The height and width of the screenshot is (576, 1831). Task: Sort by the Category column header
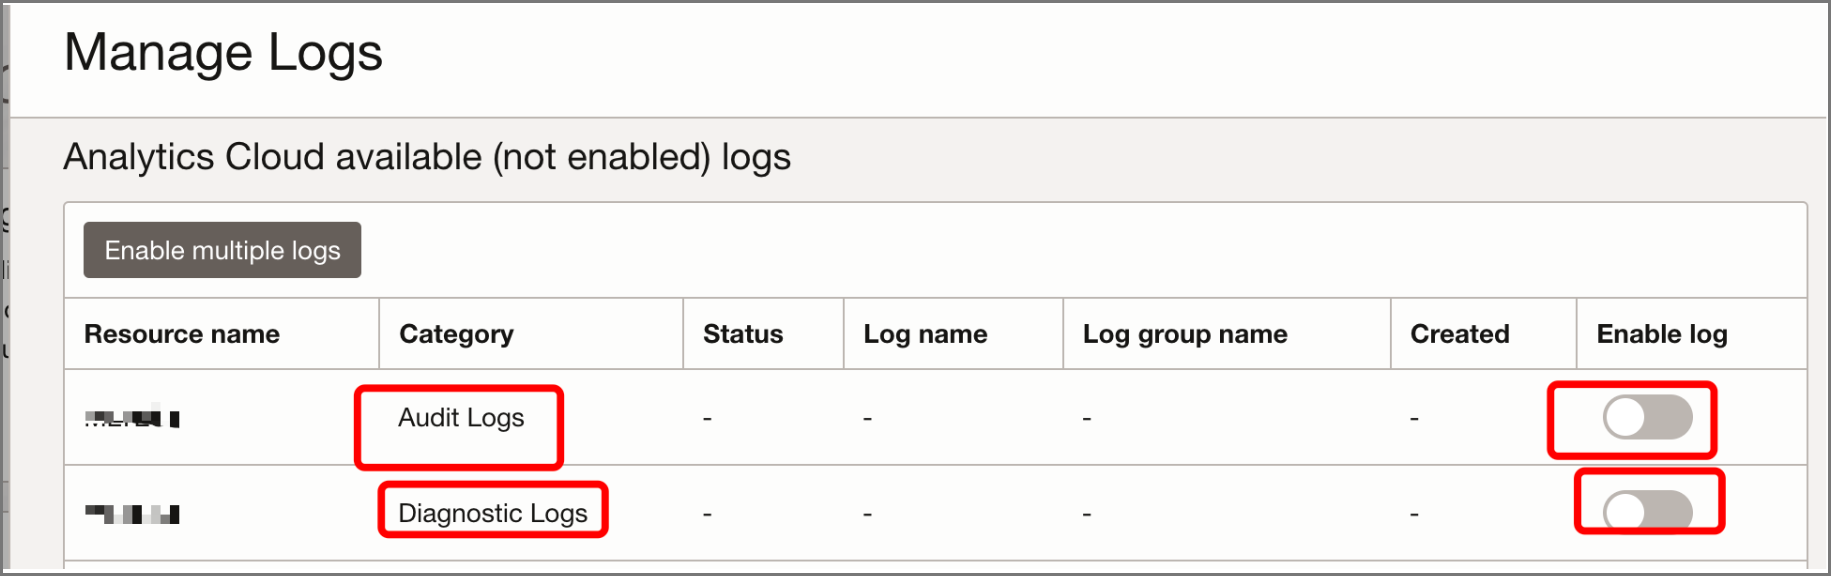click(x=456, y=334)
